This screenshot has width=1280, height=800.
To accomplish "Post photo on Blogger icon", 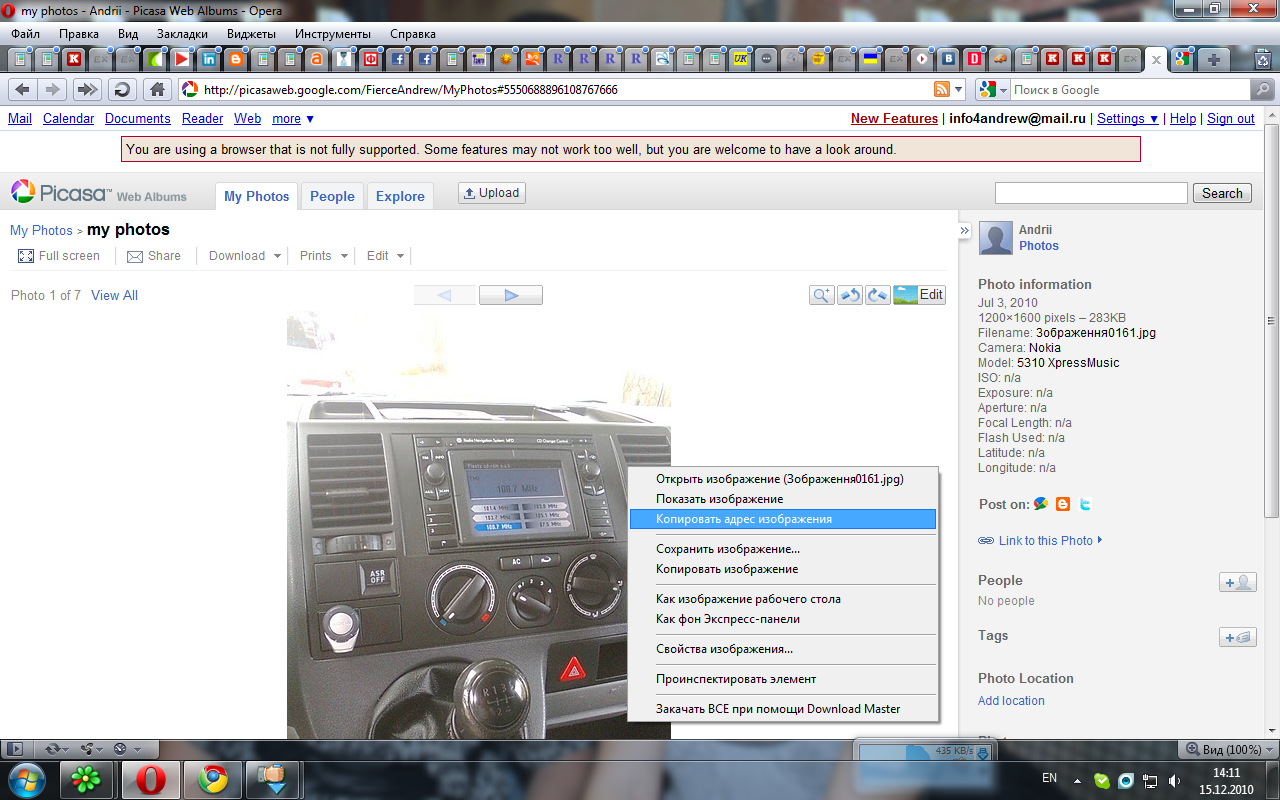I will click(1063, 504).
